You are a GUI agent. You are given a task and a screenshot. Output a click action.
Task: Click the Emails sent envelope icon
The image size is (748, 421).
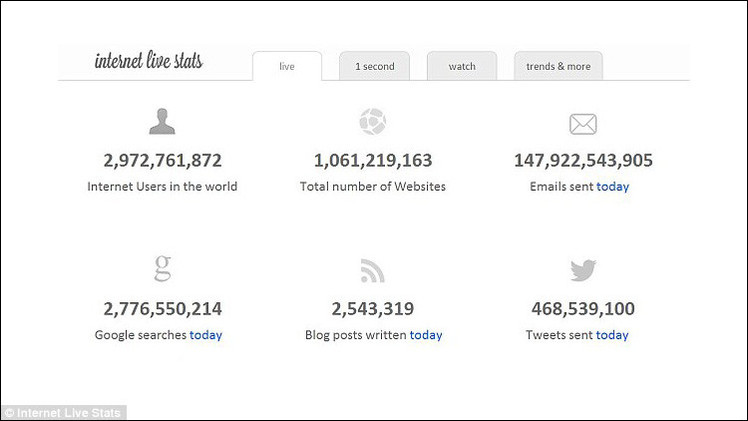click(x=583, y=124)
